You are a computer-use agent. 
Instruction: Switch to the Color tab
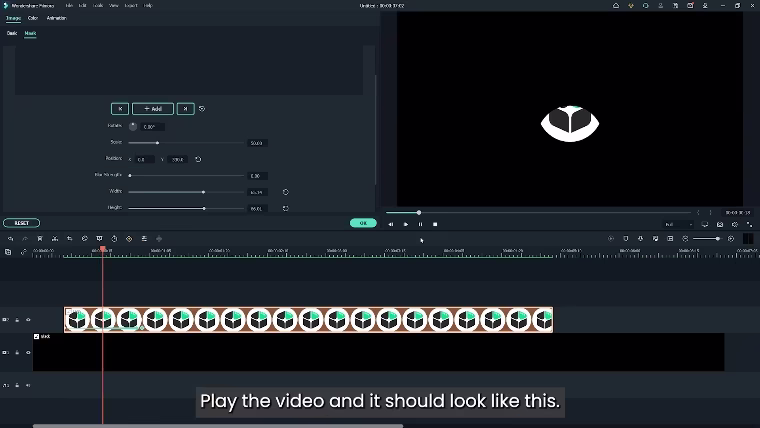click(32, 18)
